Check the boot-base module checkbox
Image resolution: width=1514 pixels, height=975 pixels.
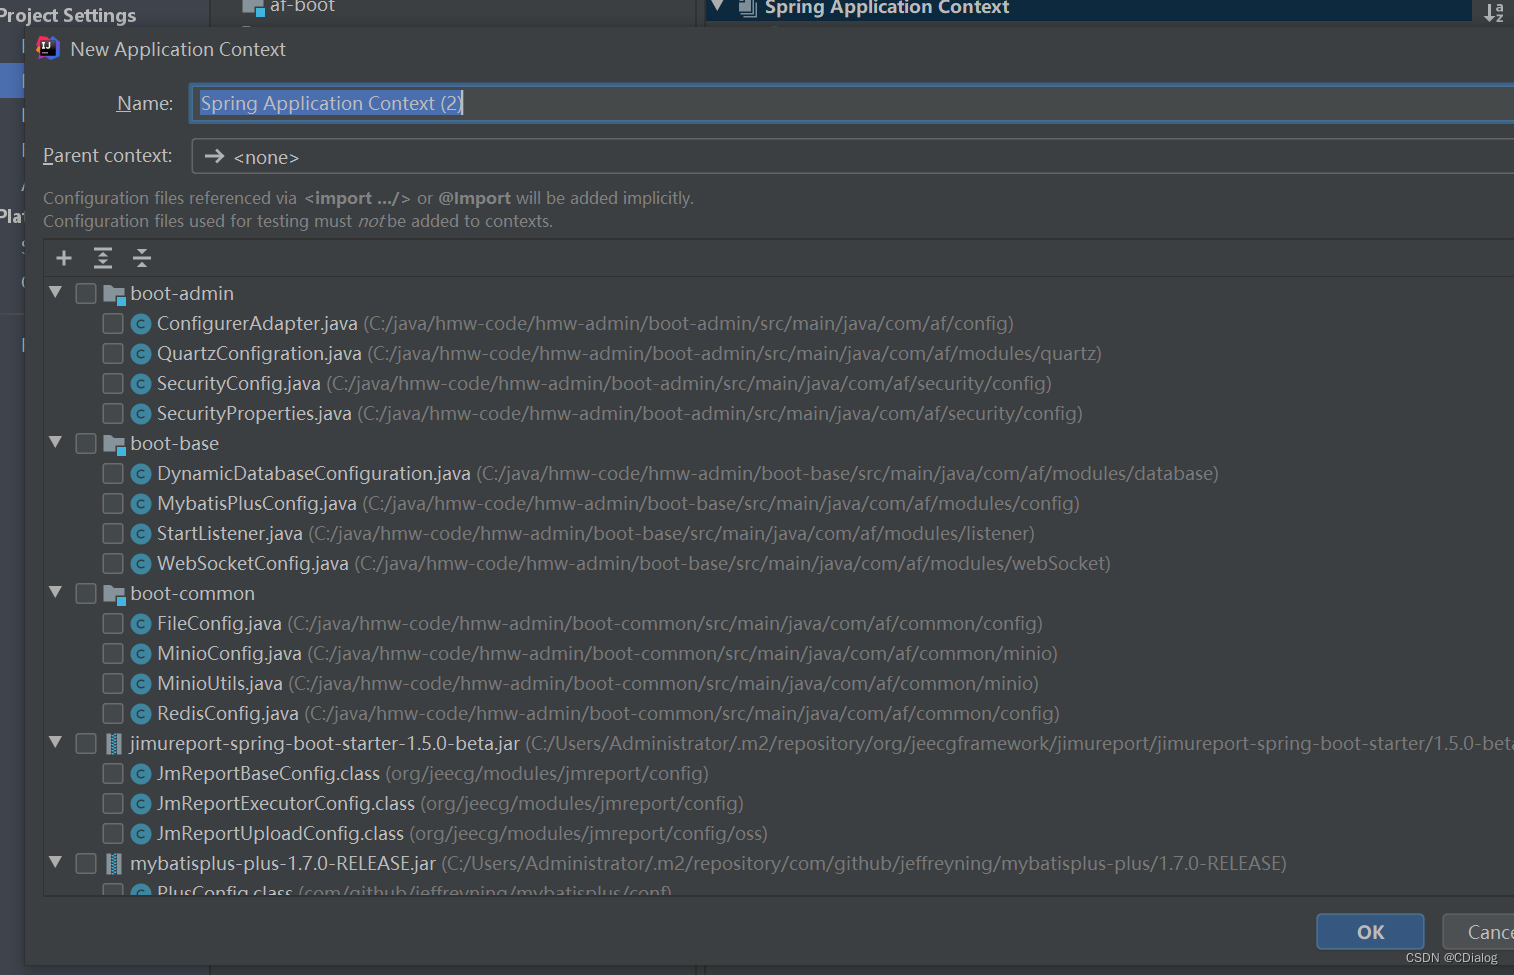[x=86, y=444]
